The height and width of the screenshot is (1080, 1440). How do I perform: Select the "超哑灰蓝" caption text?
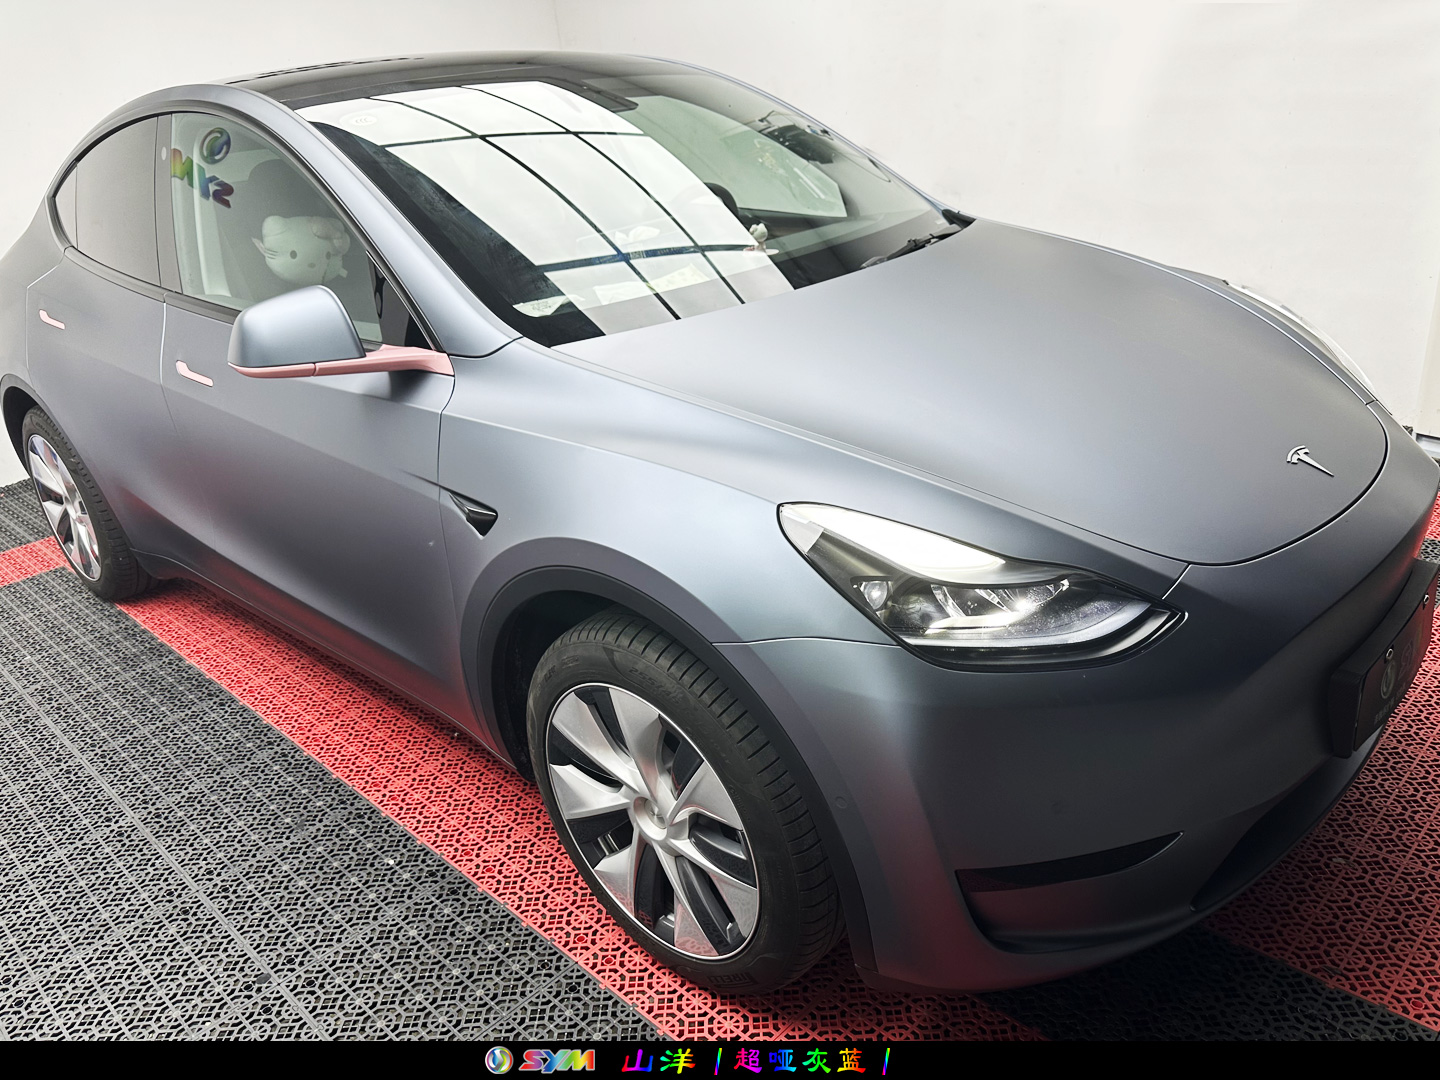pos(800,1061)
